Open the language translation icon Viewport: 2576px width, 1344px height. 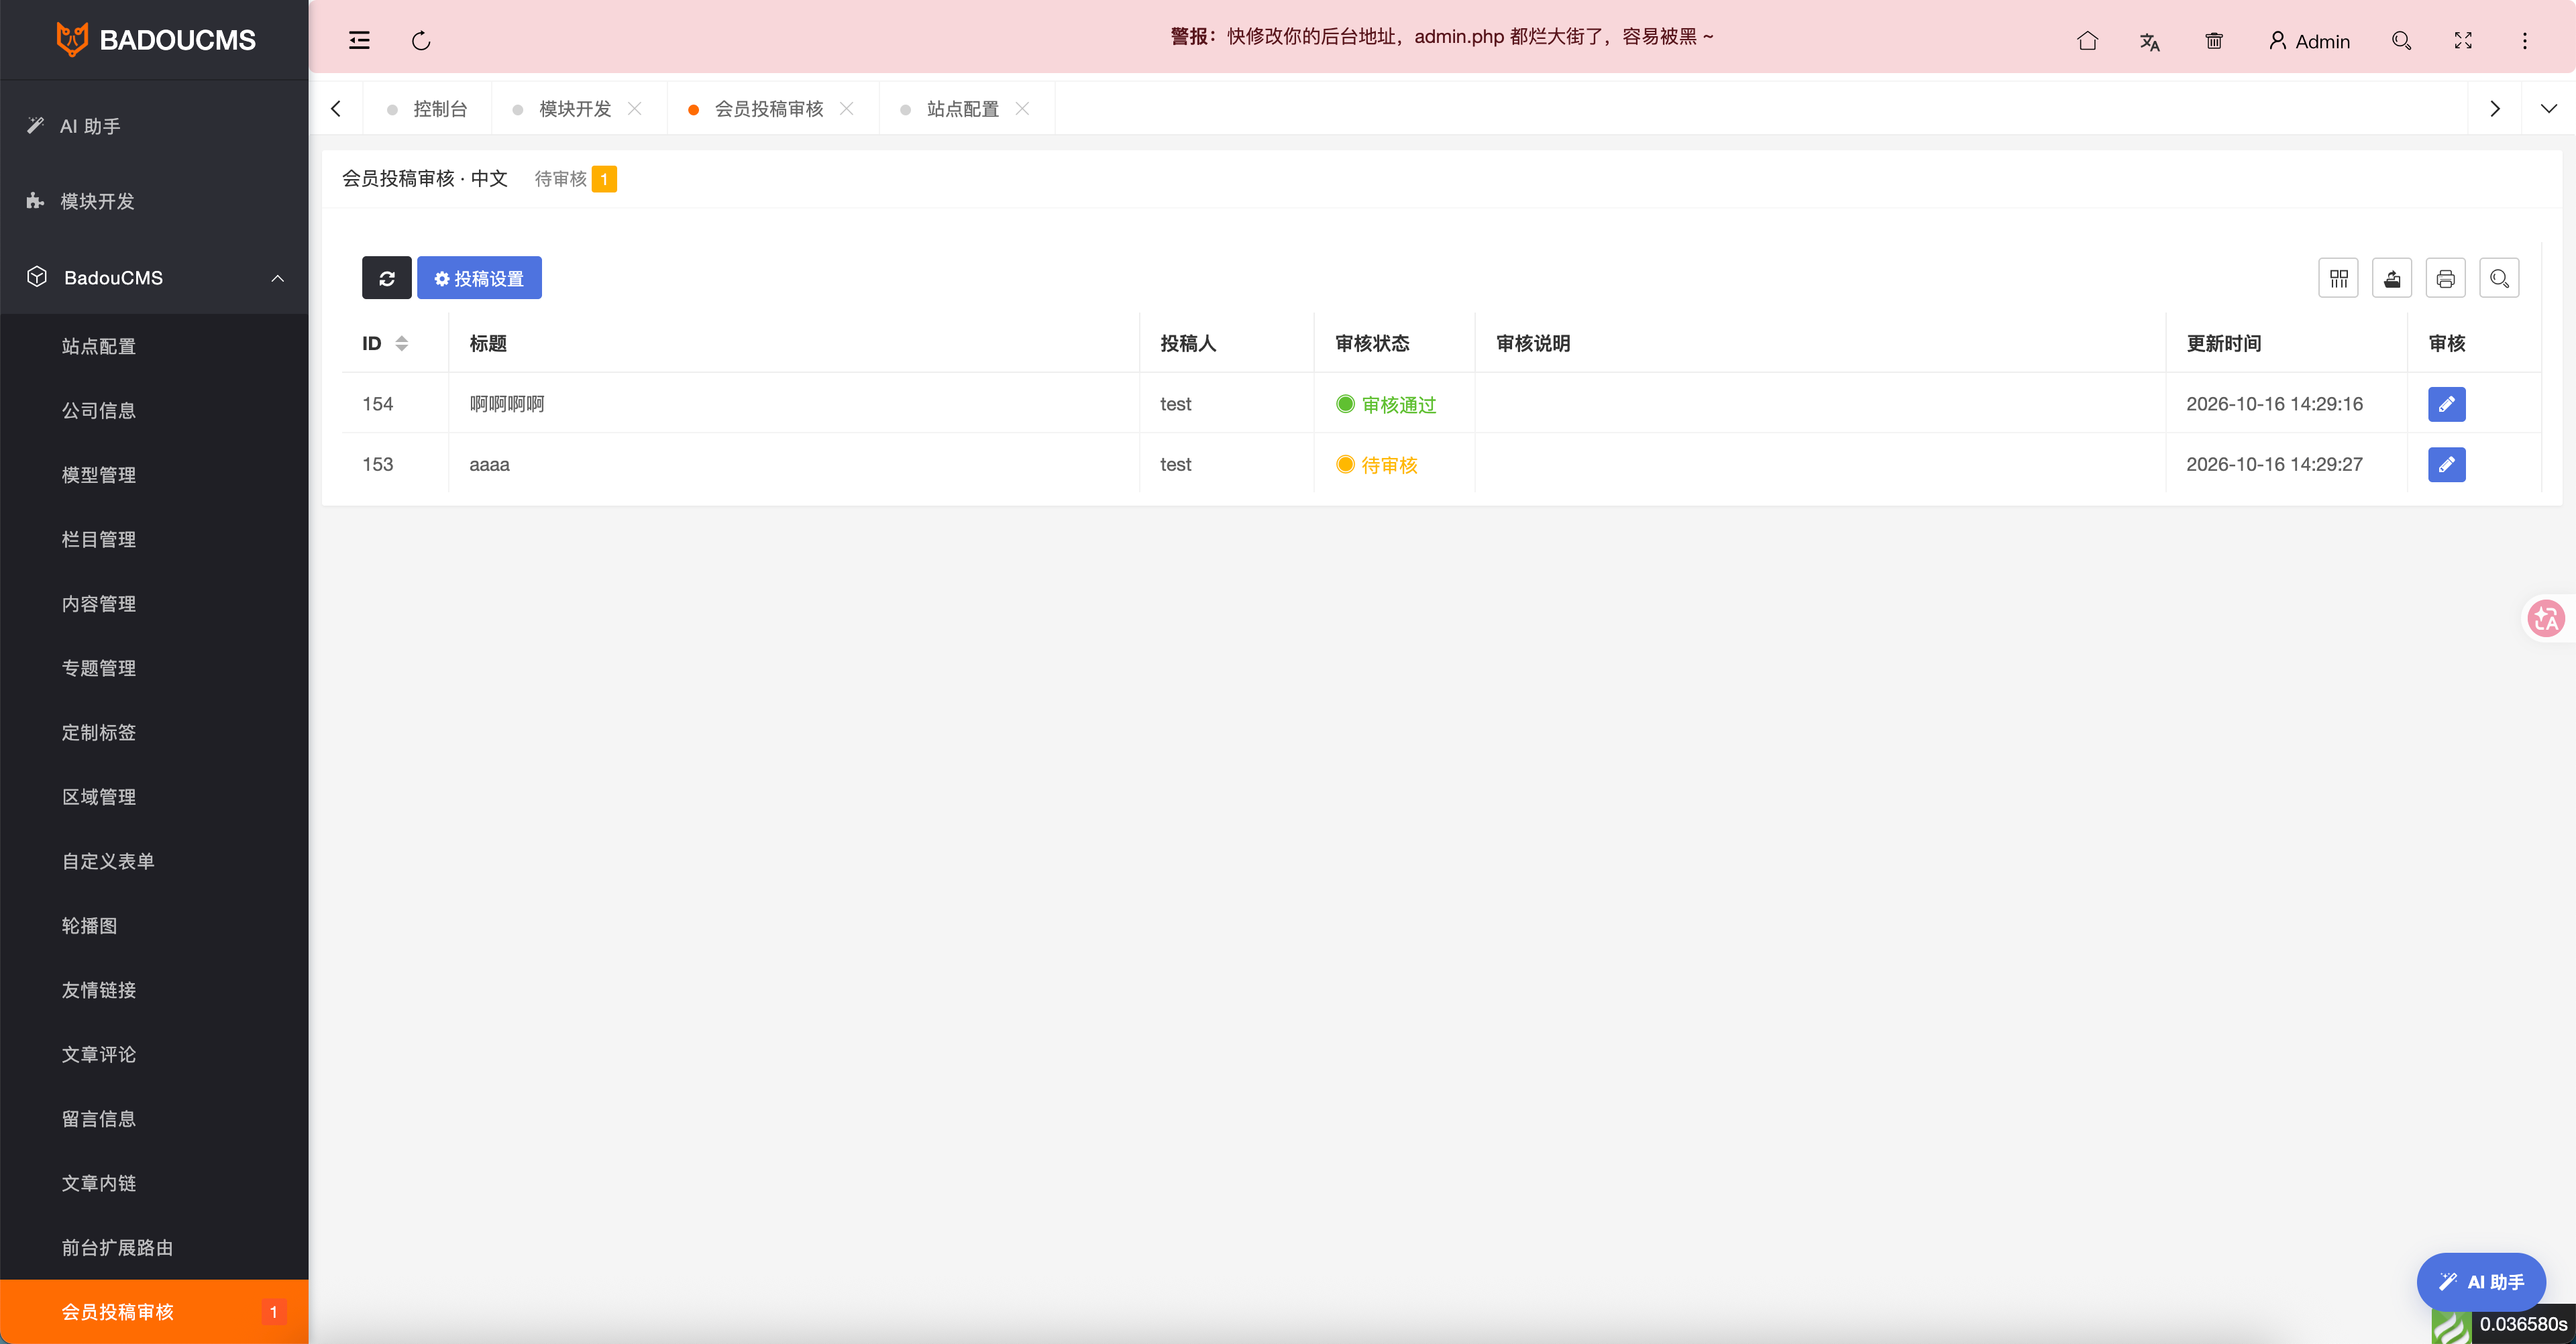[x=2150, y=41]
